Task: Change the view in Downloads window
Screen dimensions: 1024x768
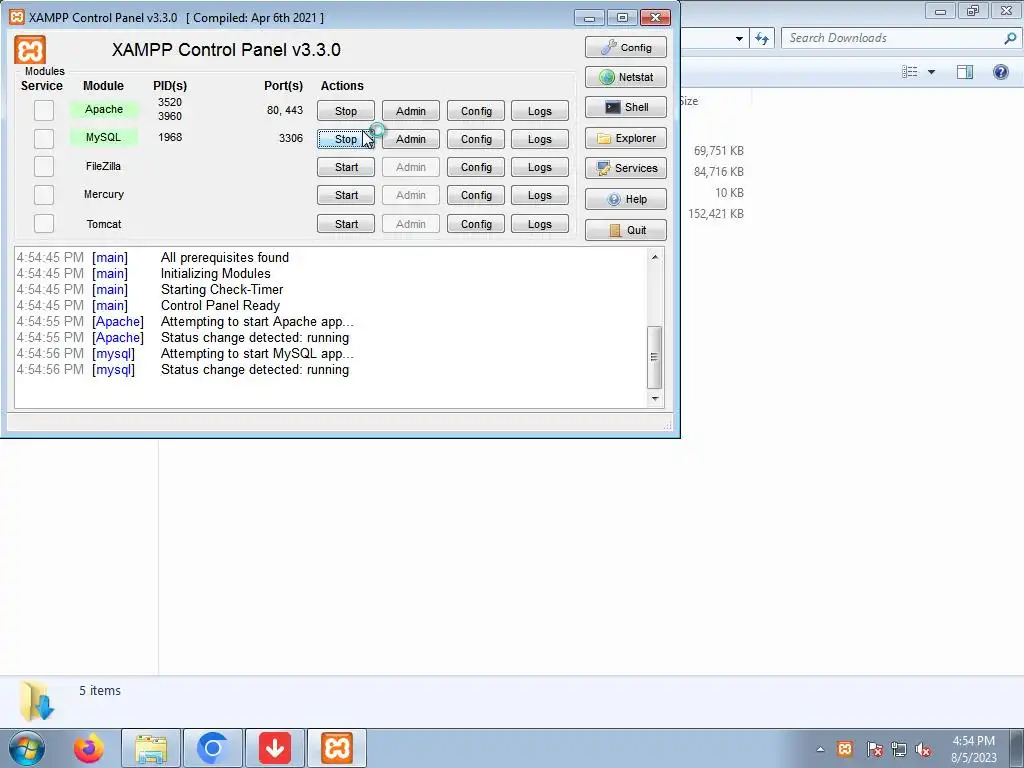Action: click(910, 72)
